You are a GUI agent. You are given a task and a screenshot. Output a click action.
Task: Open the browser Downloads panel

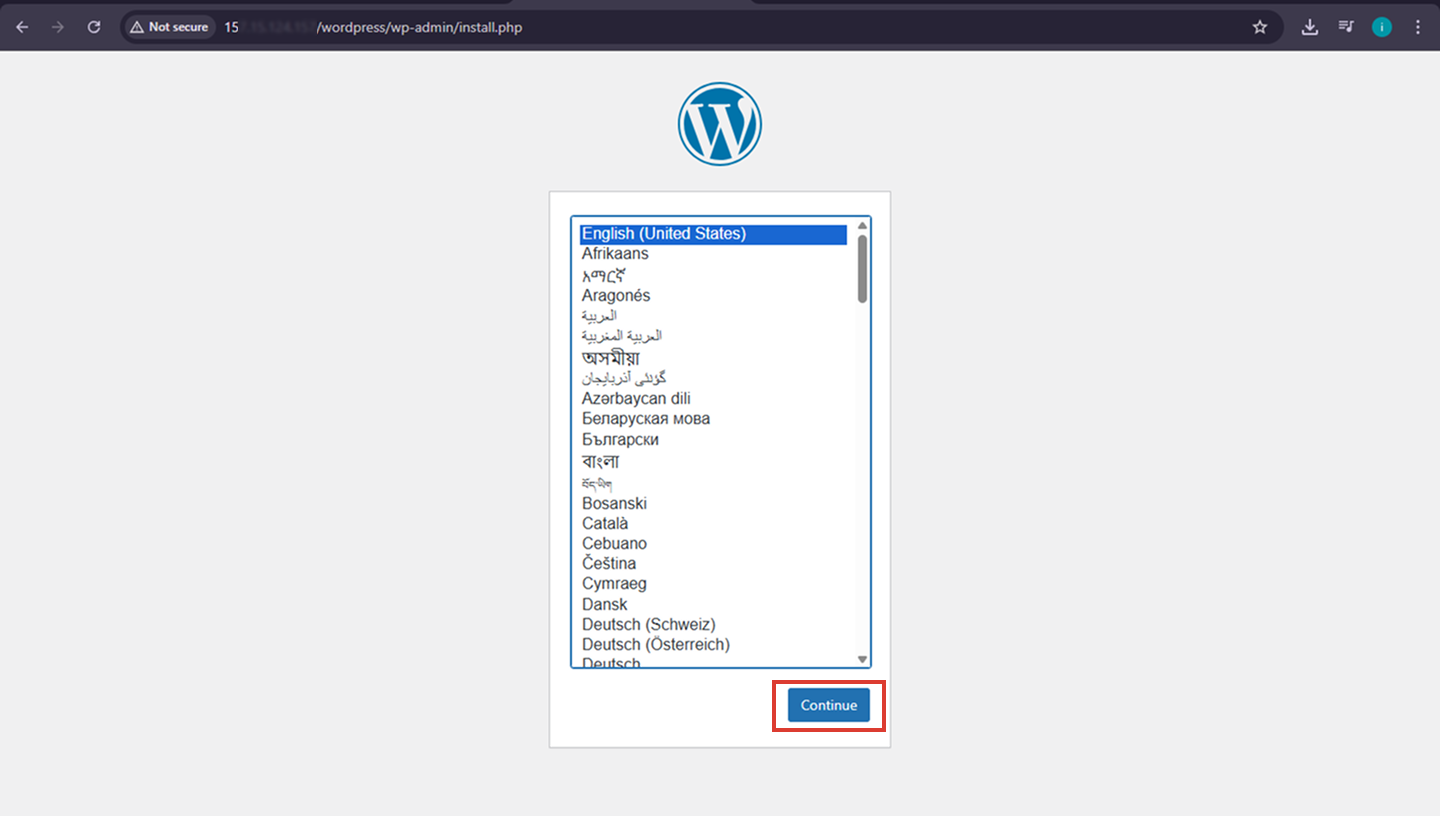1309,27
